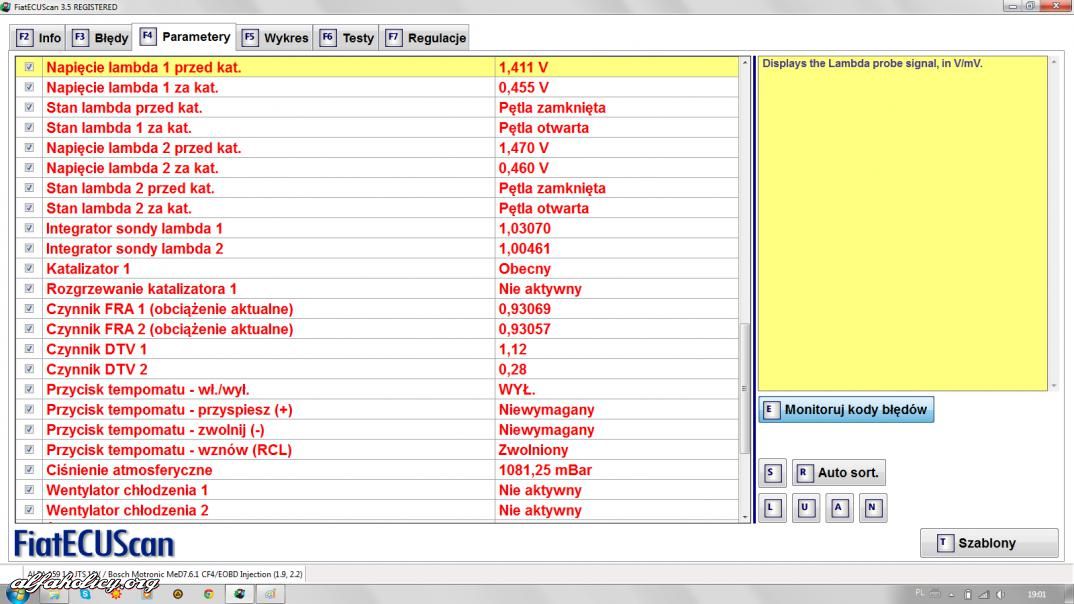
Task: Toggle the Katalizator 1 checkbox
Action: click(x=29, y=269)
